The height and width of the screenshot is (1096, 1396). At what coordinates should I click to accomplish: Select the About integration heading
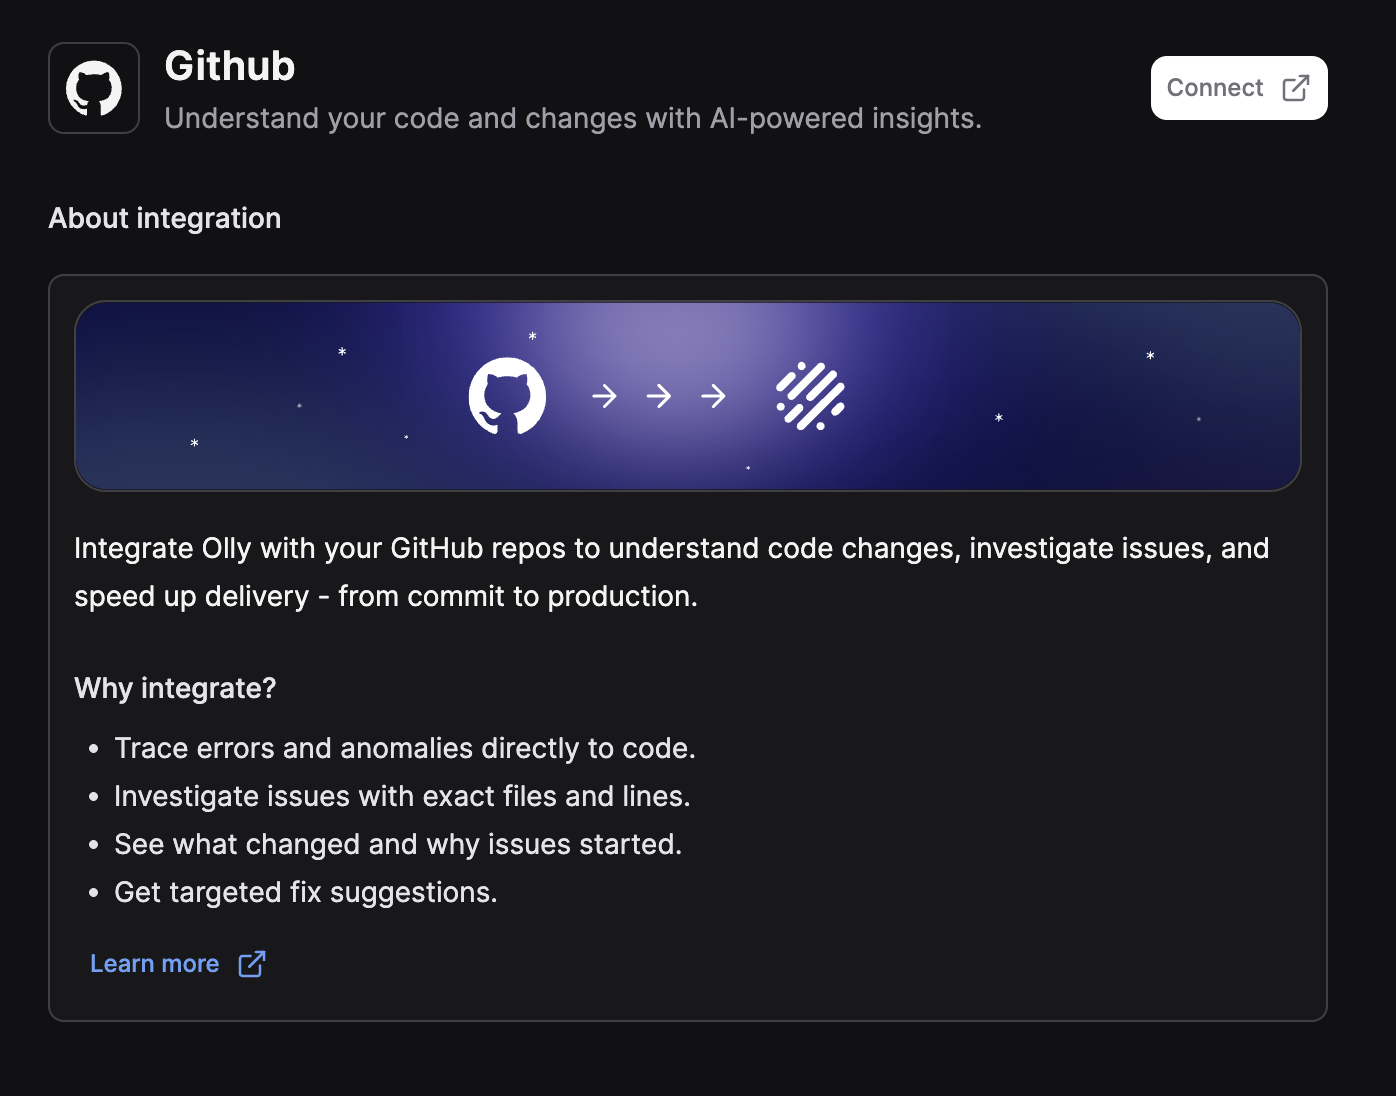coord(164,218)
